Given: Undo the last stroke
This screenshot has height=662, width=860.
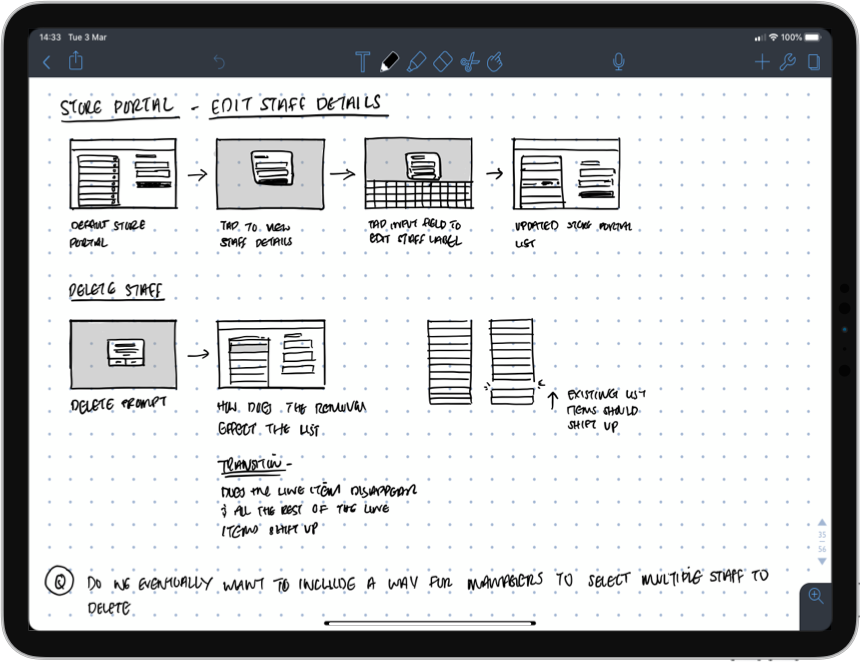Looking at the screenshot, I should click(x=219, y=62).
